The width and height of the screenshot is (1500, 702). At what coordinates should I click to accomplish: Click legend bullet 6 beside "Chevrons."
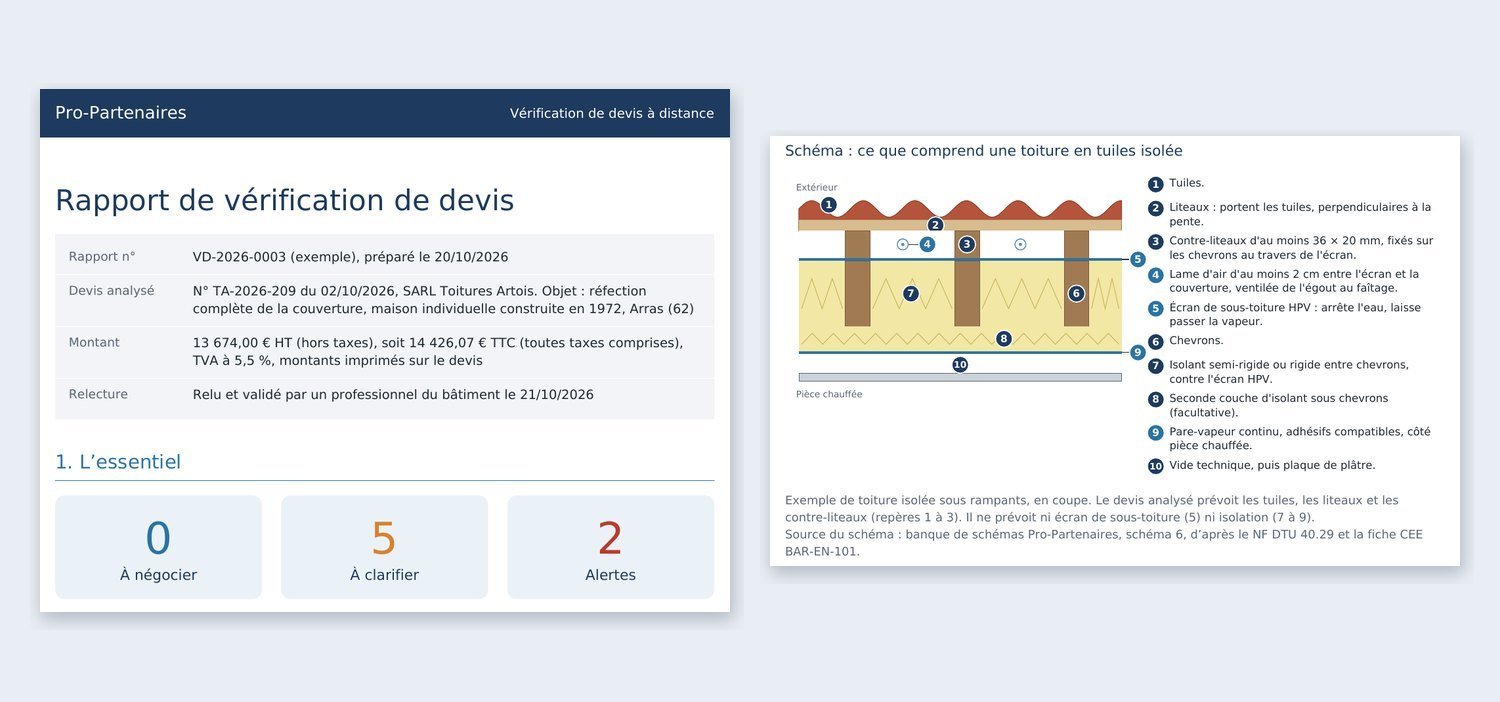click(1155, 341)
